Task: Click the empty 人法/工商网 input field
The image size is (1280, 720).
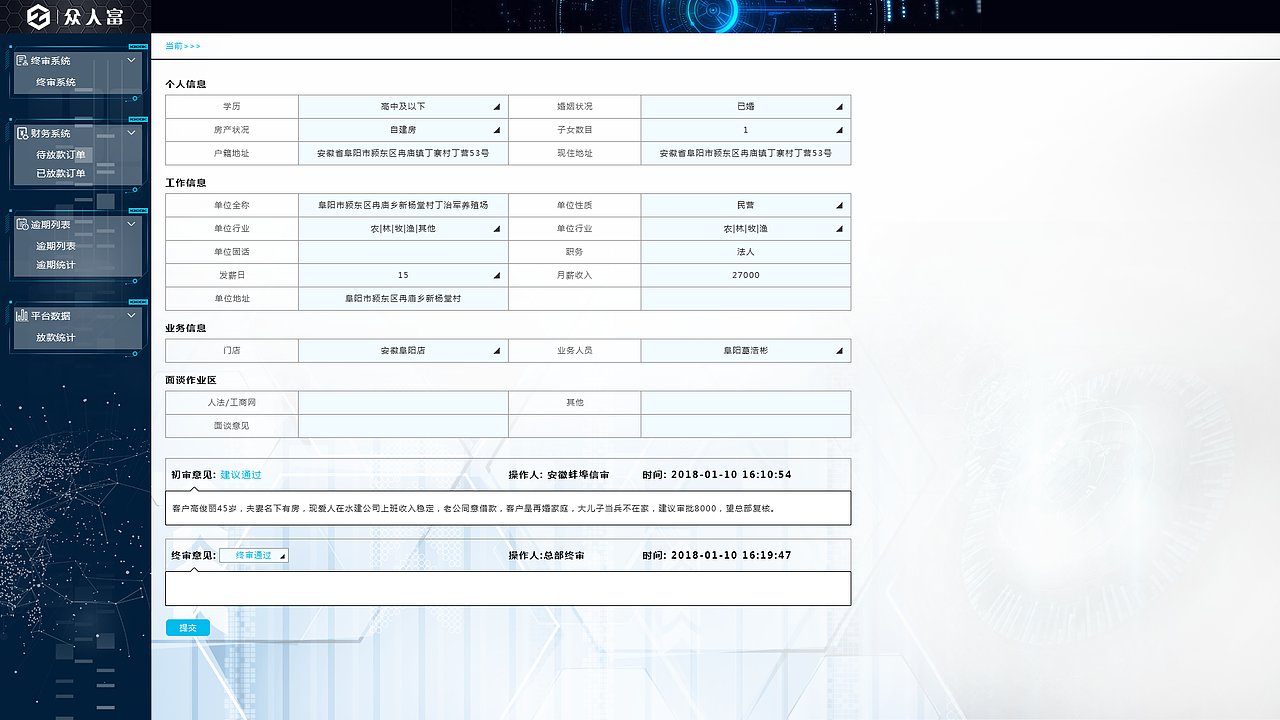Action: [x=403, y=402]
